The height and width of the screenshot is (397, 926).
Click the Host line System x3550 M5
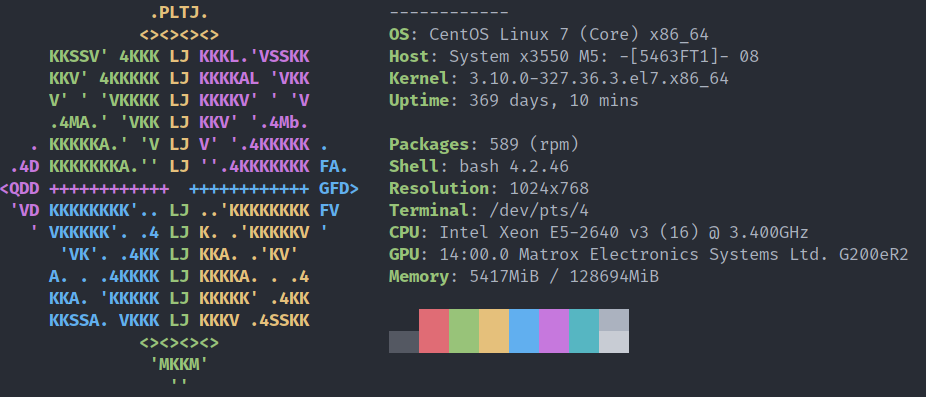point(573,57)
